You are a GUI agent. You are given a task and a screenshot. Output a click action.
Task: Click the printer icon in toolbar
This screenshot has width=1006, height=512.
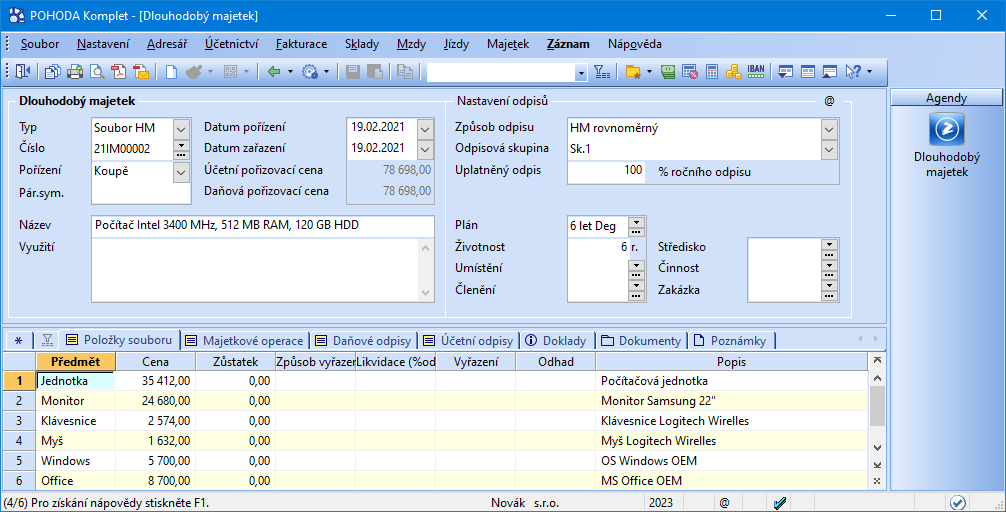tap(75, 72)
